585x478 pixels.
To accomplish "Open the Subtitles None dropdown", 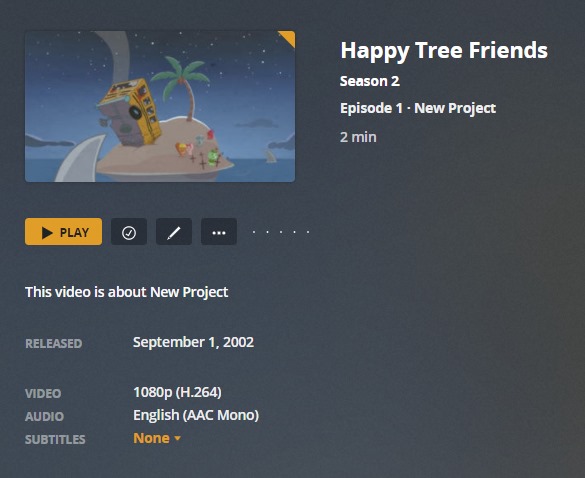I will click(x=157, y=438).
